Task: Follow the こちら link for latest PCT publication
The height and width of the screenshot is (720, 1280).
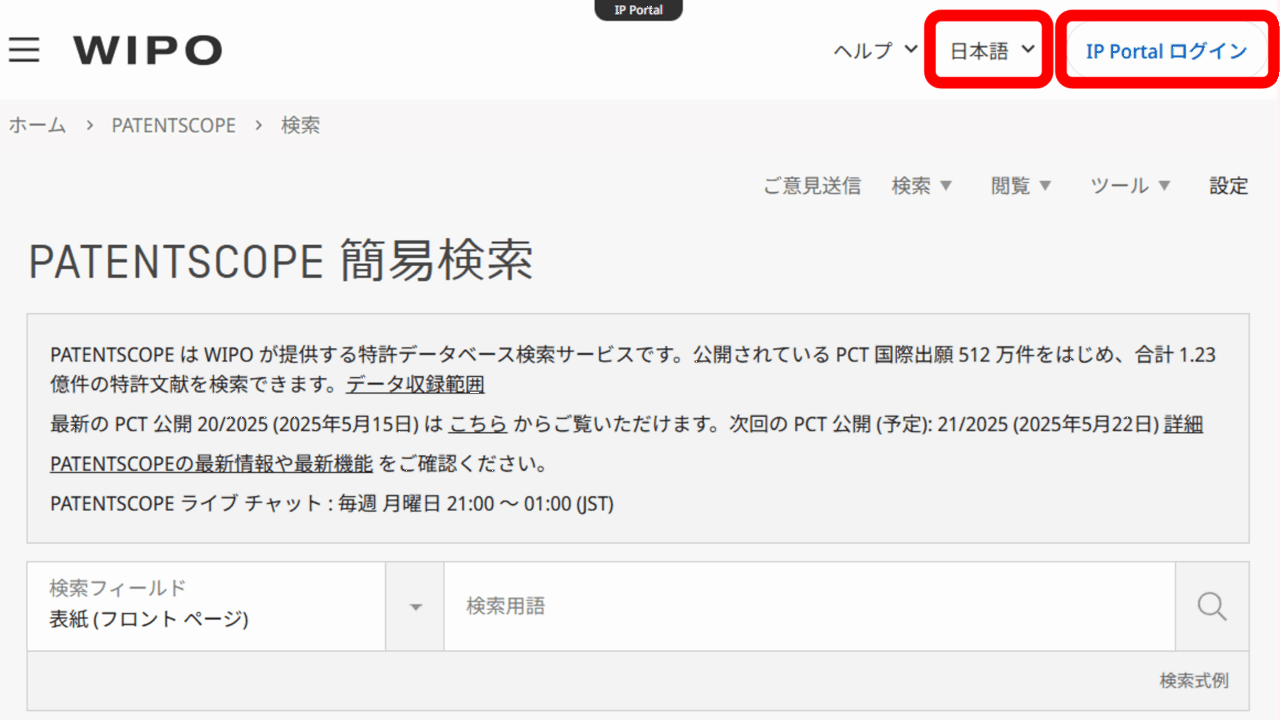Action: 478,425
